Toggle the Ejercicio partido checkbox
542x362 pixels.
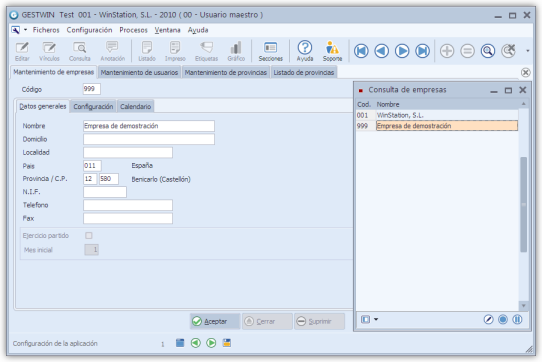click(x=89, y=235)
